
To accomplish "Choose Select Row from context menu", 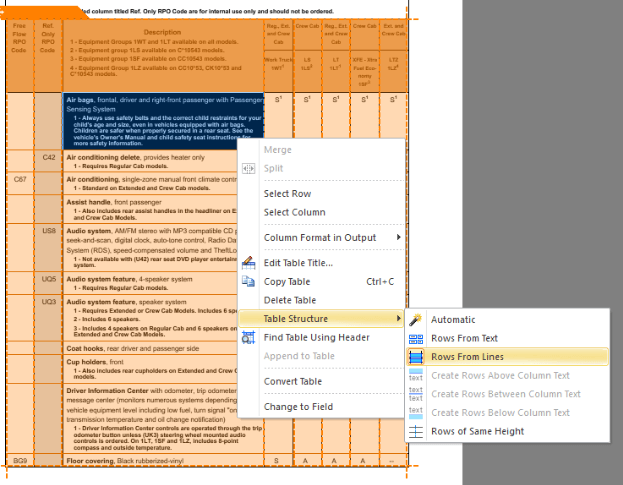I will click(287, 194).
